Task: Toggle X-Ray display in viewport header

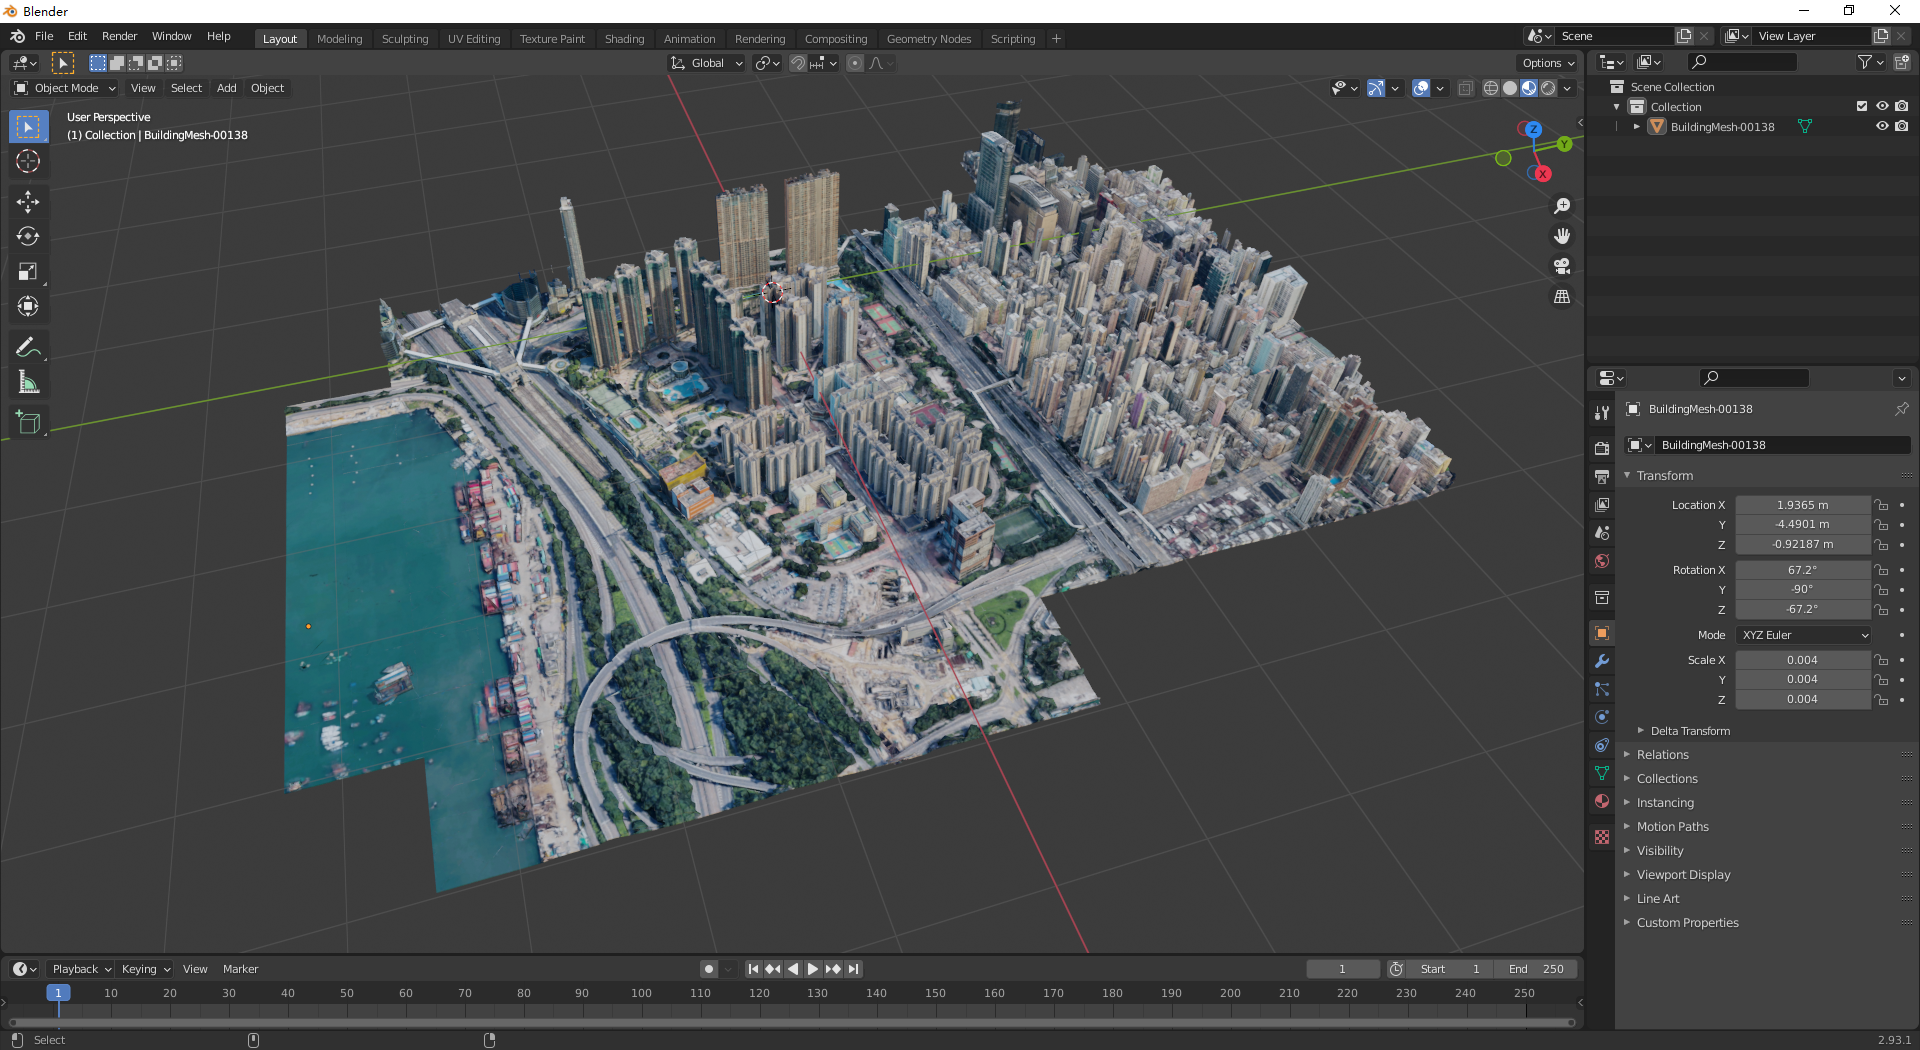Action: coord(1465,88)
